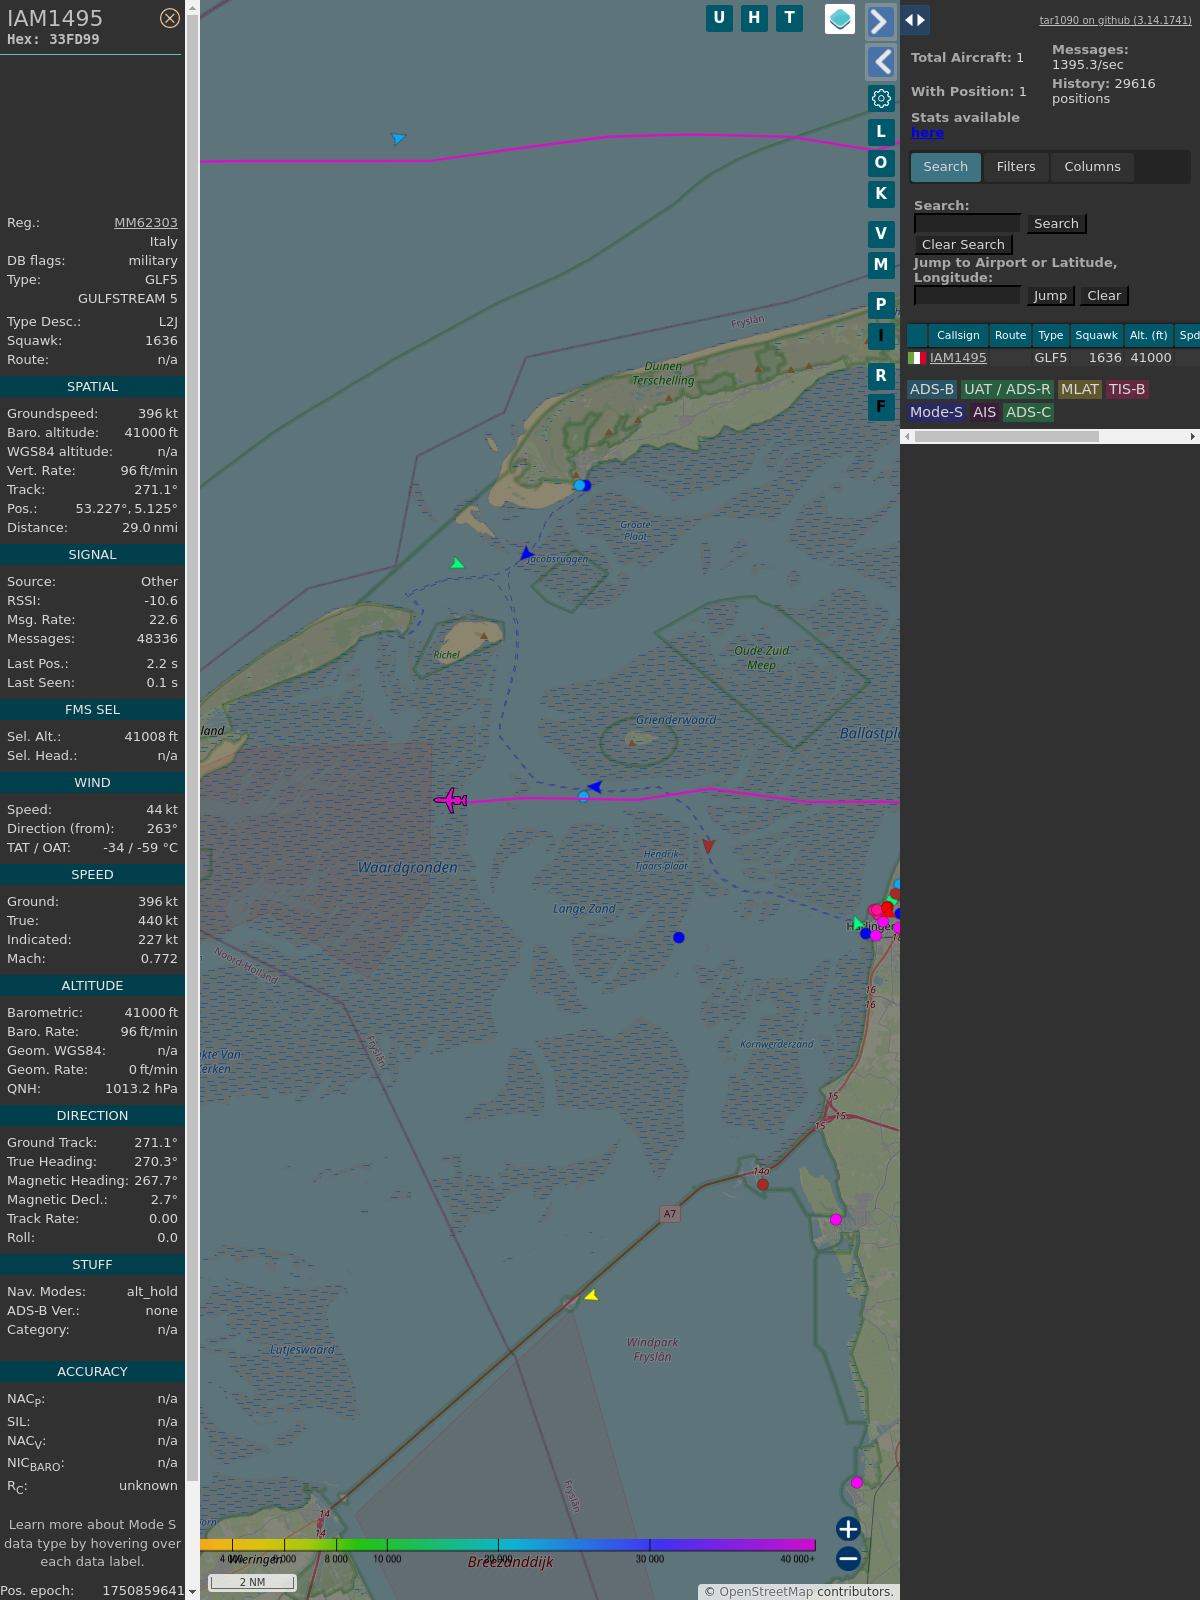The image size is (1200, 1600).
Task: Click the U map button
Action: coord(719,18)
